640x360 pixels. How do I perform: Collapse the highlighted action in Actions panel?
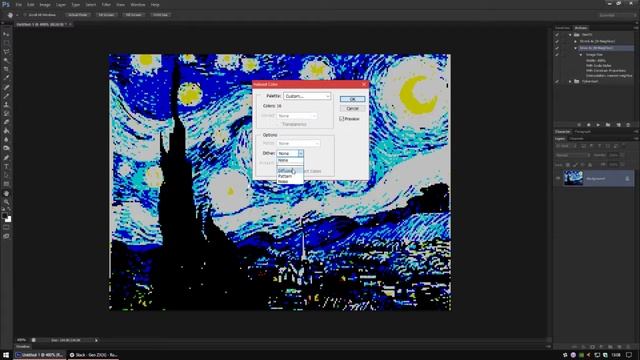tap(576, 48)
